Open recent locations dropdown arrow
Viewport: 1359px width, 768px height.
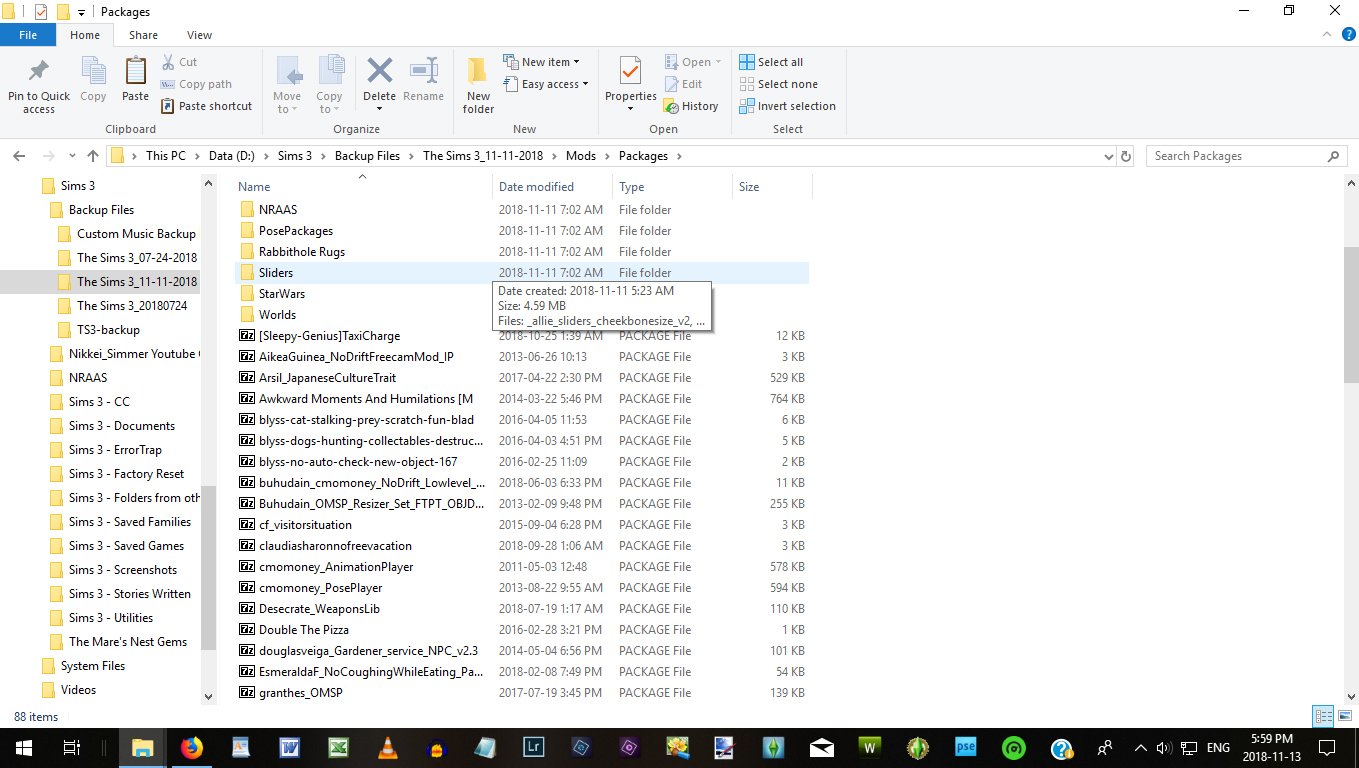pyautogui.click(x=70, y=156)
